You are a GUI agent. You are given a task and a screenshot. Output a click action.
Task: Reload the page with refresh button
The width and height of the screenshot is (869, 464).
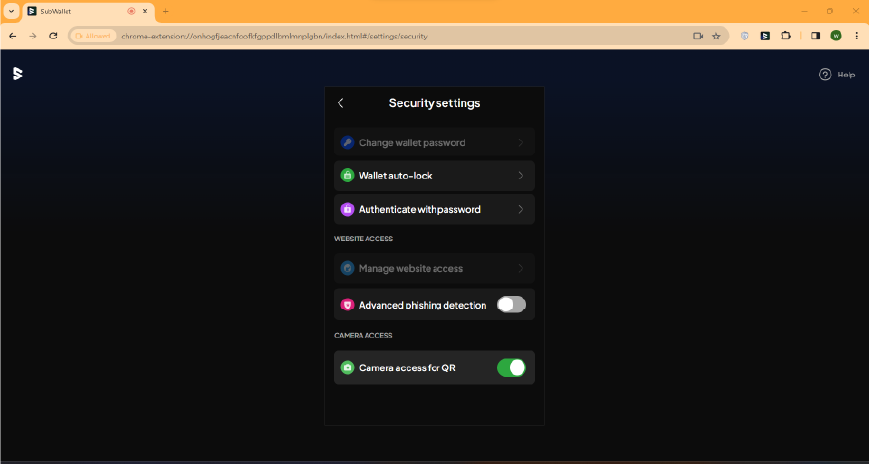click(x=53, y=35)
